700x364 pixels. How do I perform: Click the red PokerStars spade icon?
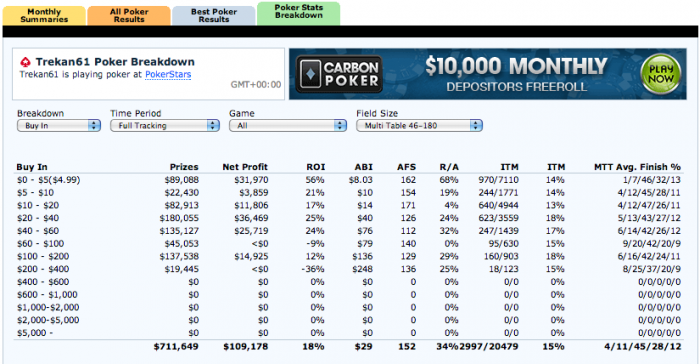click(x=25, y=62)
